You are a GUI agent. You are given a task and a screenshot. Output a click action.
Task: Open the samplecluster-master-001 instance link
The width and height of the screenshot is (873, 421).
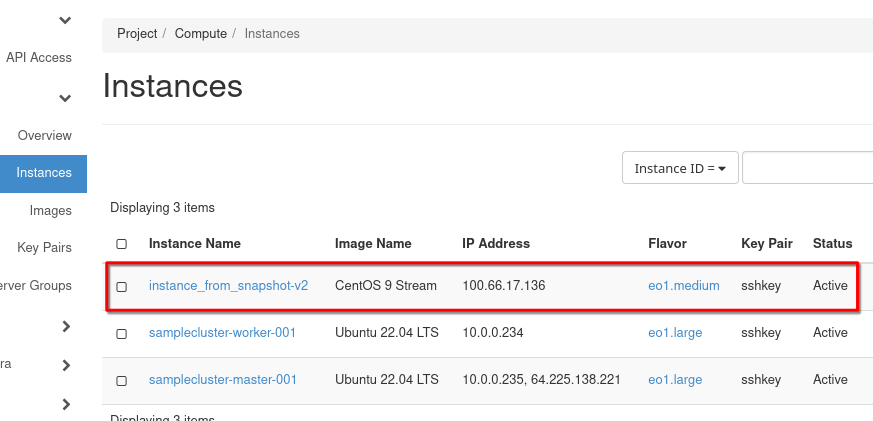pyautogui.click(x=222, y=380)
